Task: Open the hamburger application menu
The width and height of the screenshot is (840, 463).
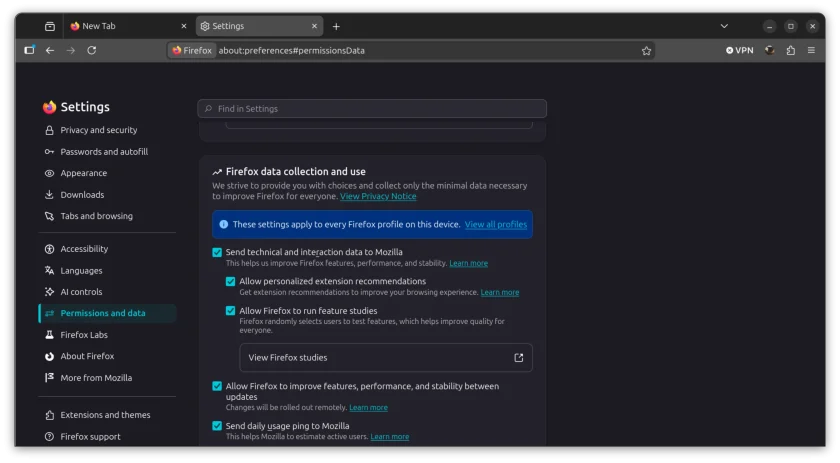Action: [811, 50]
